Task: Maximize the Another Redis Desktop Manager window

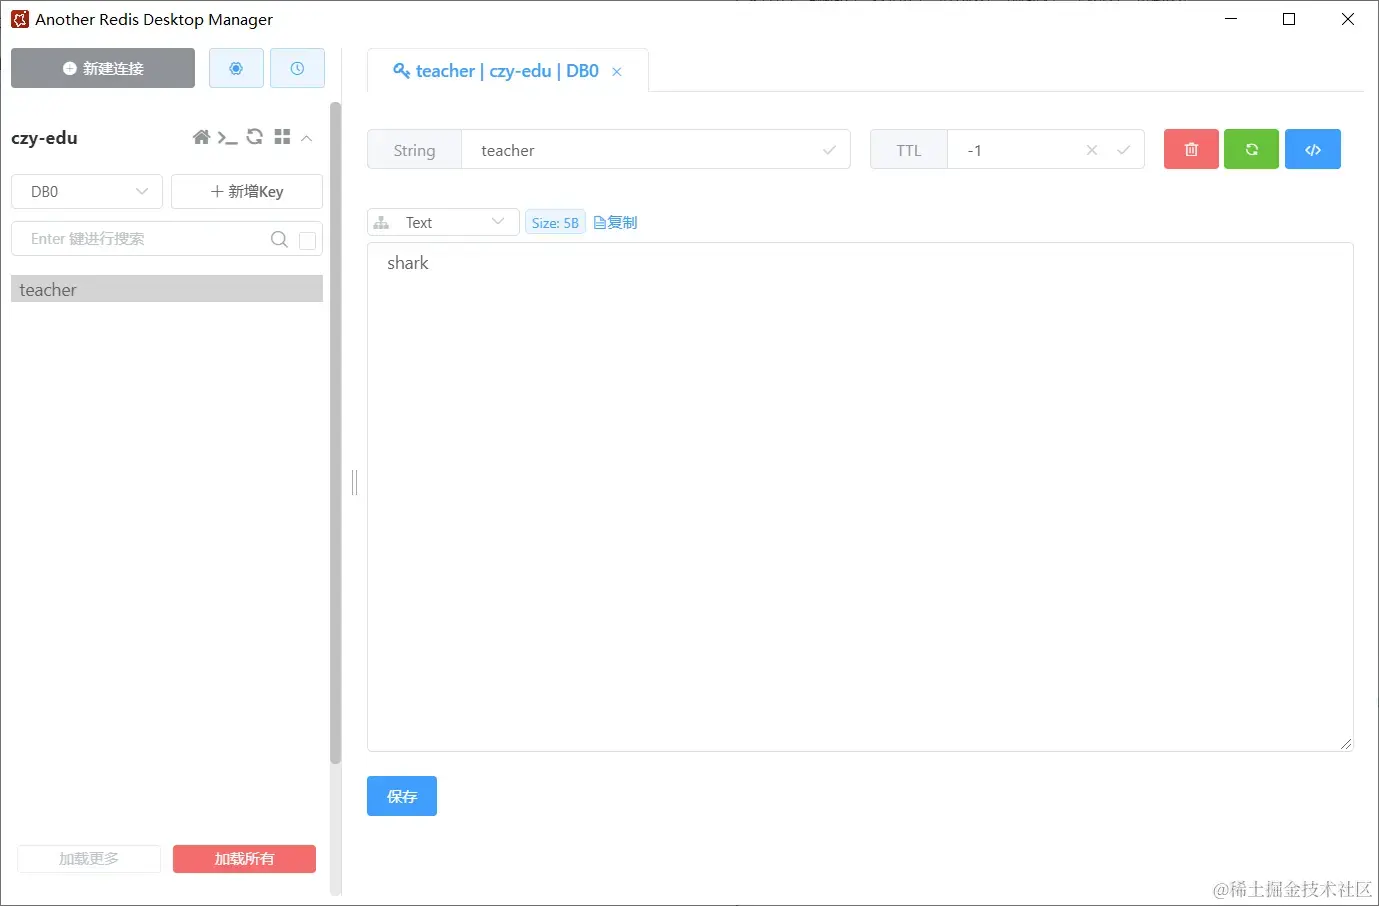Action: pos(1289,19)
